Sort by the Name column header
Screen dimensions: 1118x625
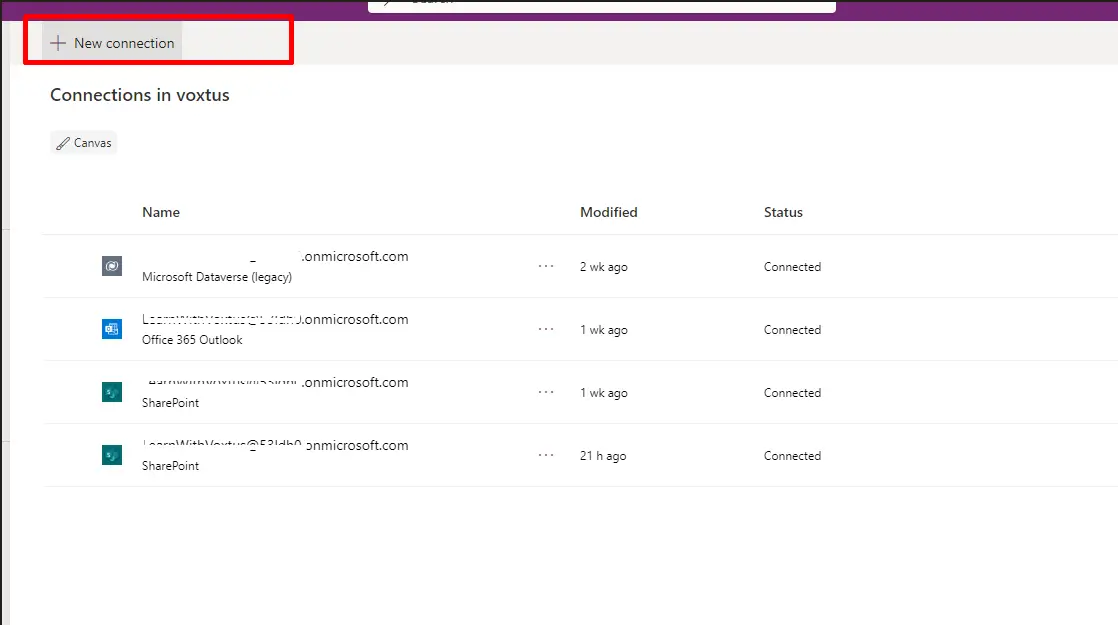(x=160, y=212)
